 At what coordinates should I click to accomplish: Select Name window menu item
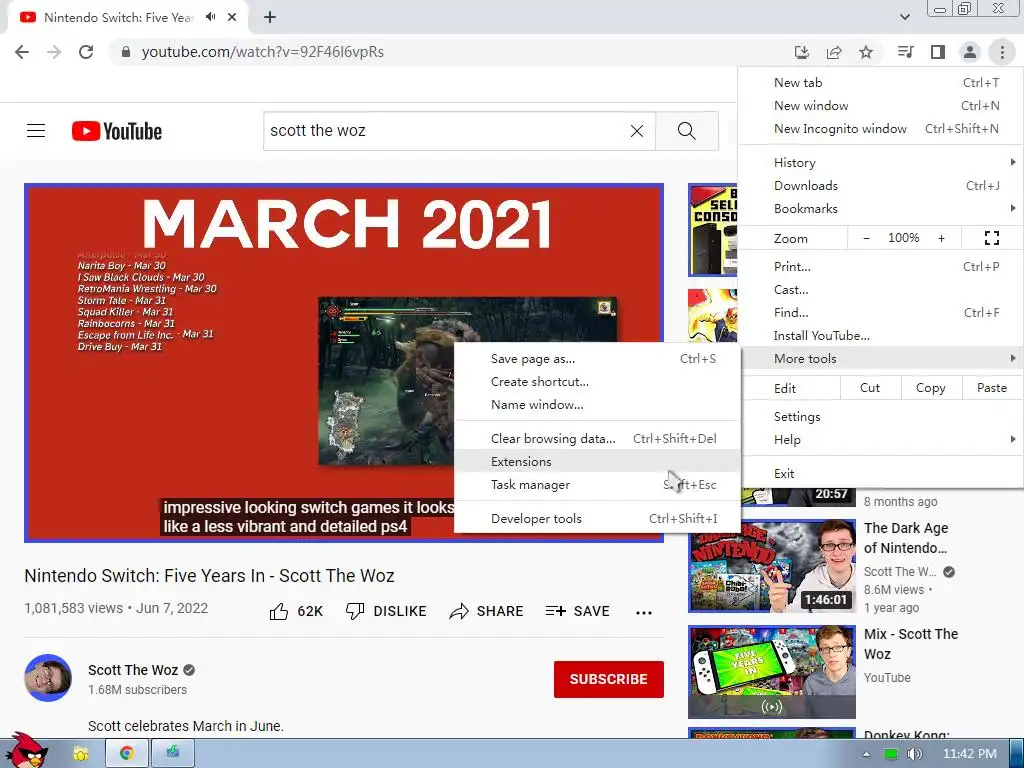click(x=598, y=404)
